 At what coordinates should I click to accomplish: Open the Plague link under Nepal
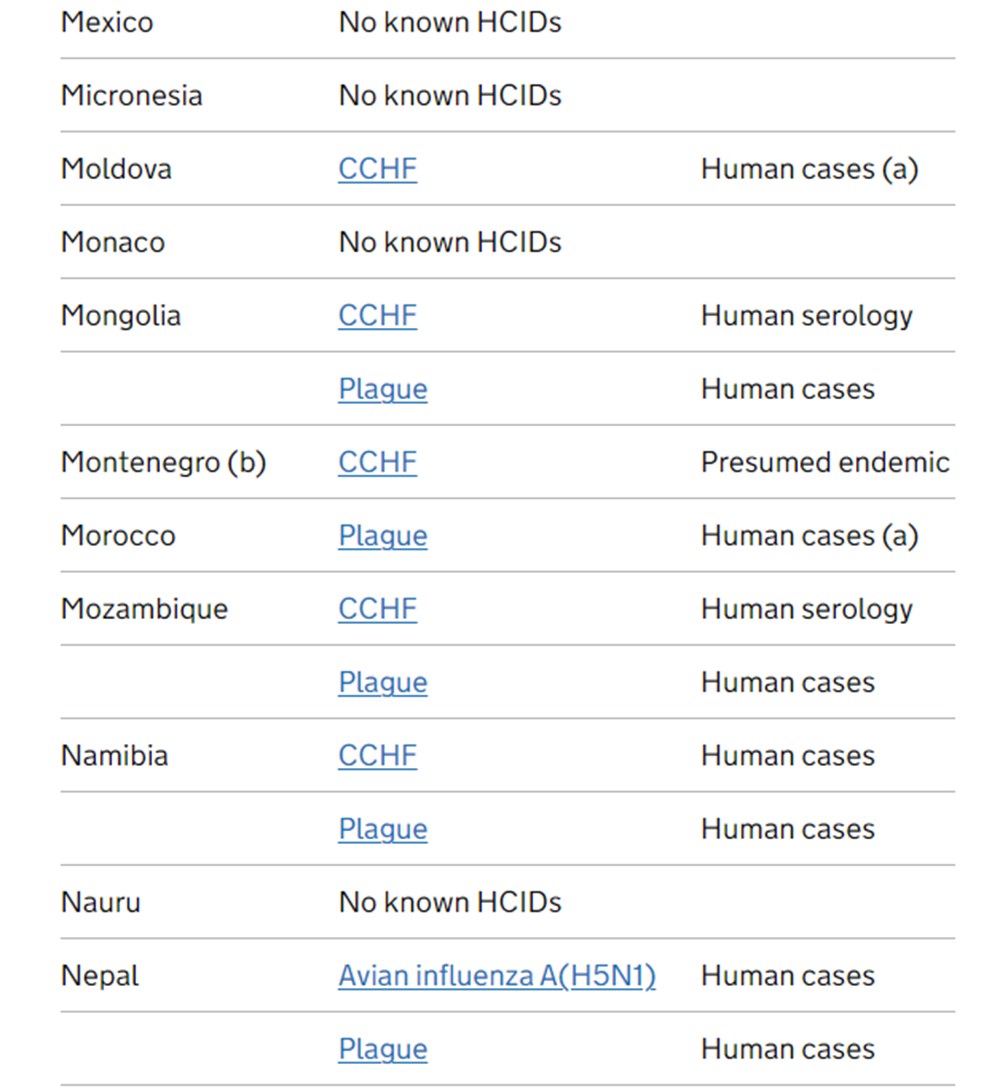point(382,1049)
